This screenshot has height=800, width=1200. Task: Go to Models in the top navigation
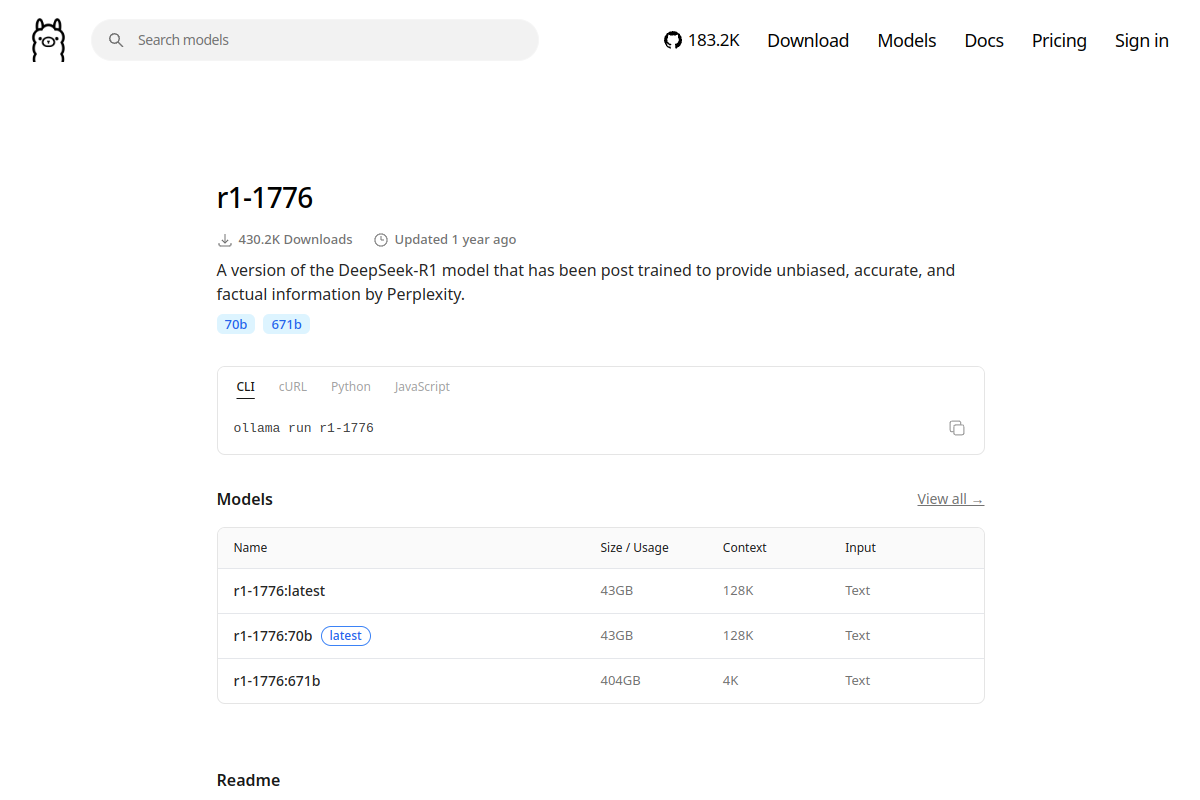[x=907, y=40]
